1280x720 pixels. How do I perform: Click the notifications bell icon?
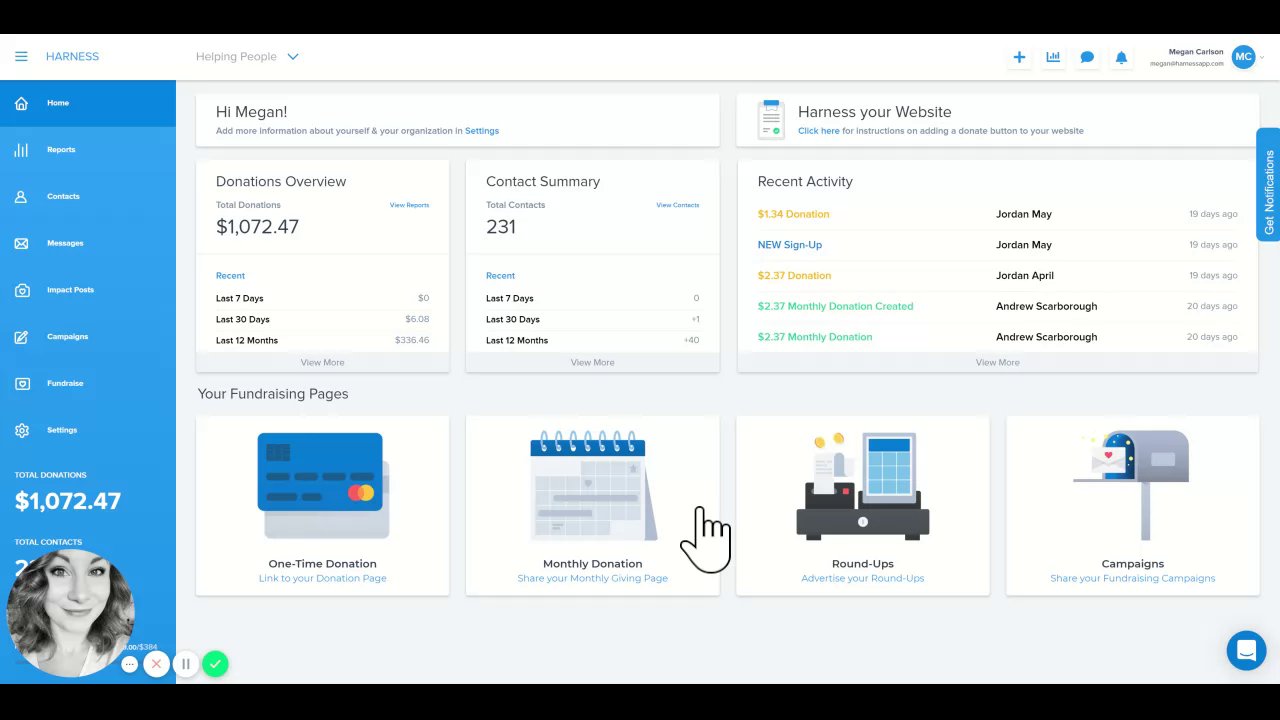(x=1121, y=57)
